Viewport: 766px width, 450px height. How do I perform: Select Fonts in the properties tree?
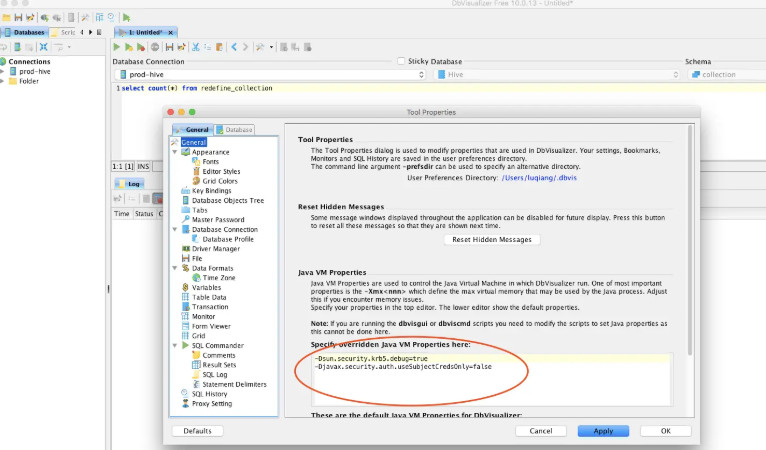click(211, 162)
